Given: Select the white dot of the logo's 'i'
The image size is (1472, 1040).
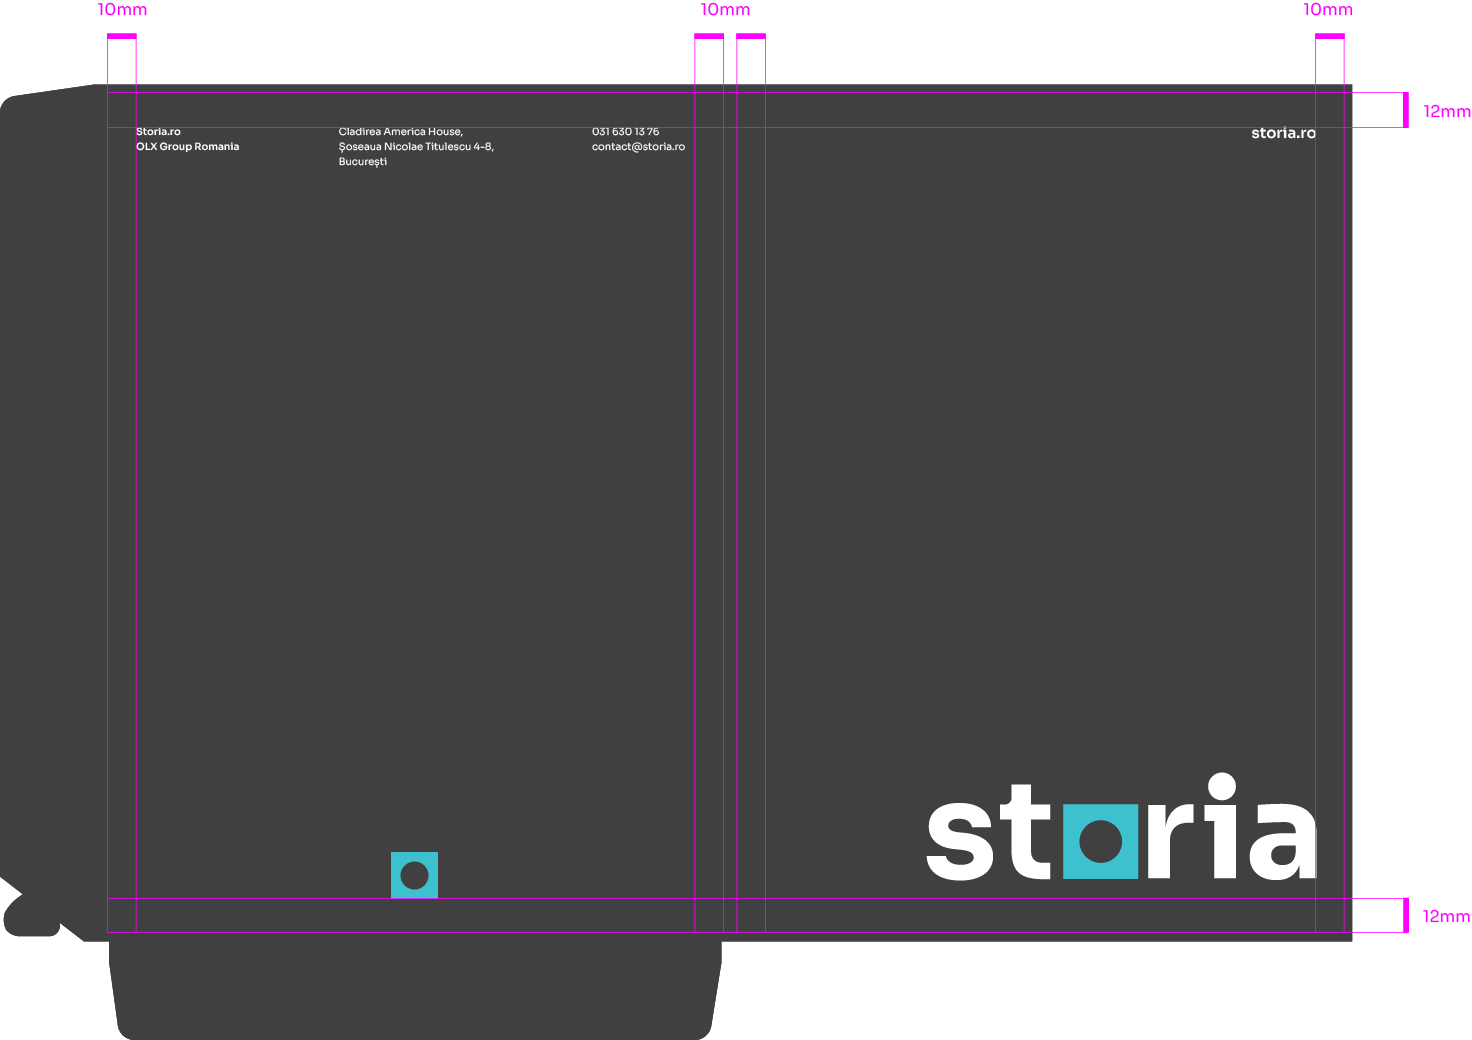Looking at the screenshot, I should click(1222, 787).
